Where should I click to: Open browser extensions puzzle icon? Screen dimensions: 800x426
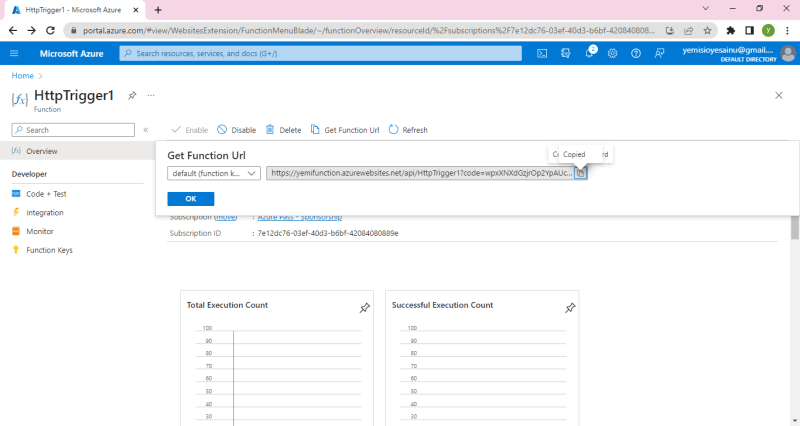(x=731, y=31)
